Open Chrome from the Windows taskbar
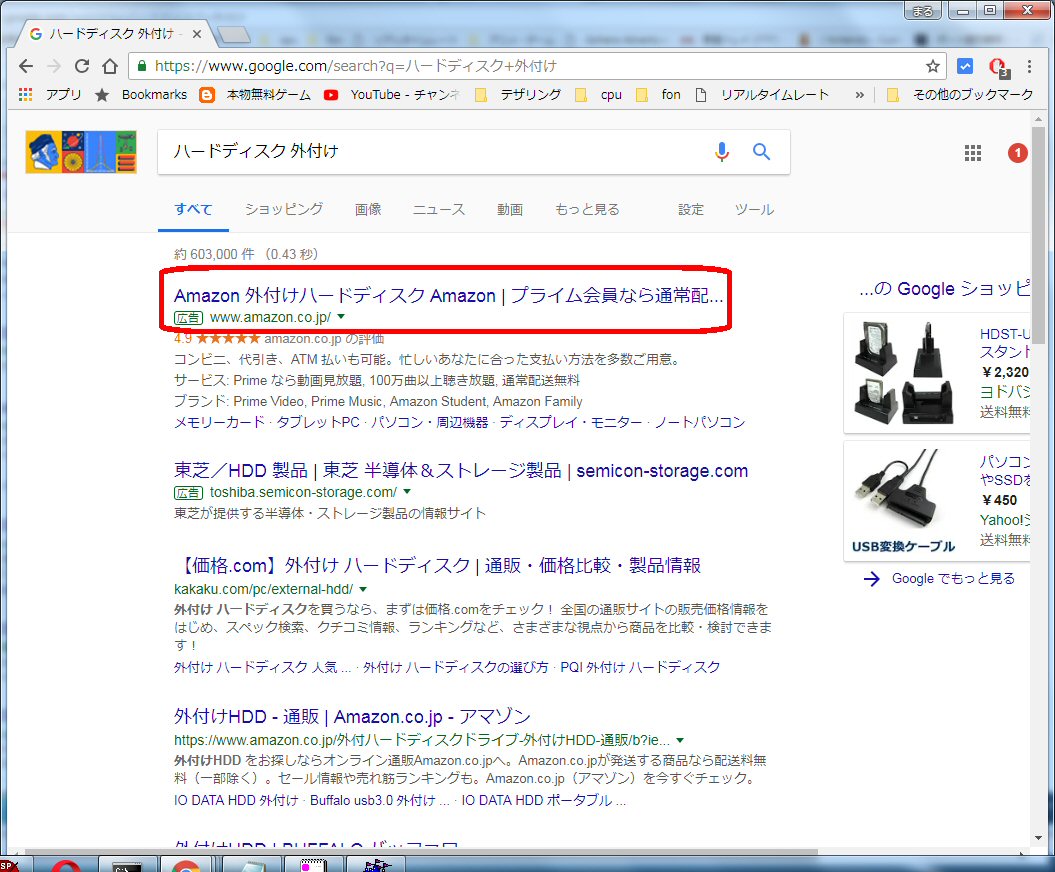Viewport: 1055px width, 872px height. pyautogui.click(x=186, y=865)
